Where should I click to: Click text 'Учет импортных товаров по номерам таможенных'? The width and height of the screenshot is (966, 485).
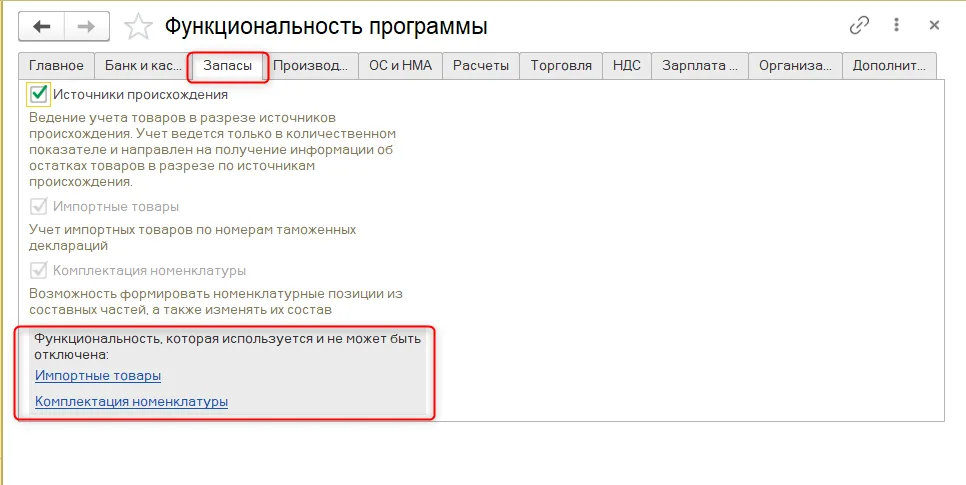pos(193,230)
